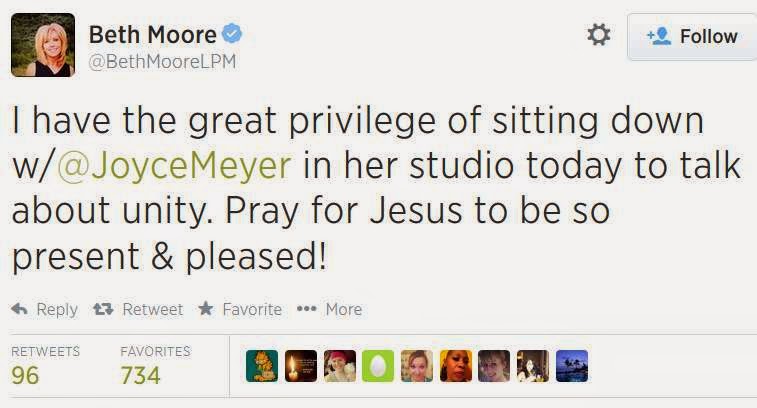Expand the More options menu

click(x=329, y=309)
